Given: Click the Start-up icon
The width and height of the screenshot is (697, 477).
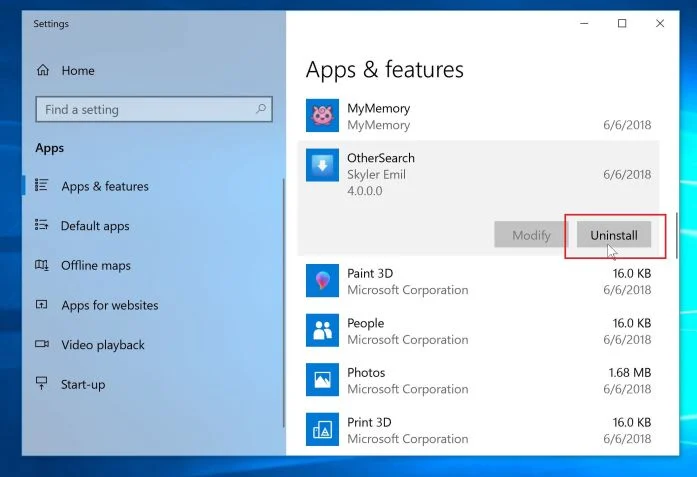Looking at the screenshot, I should [41, 383].
